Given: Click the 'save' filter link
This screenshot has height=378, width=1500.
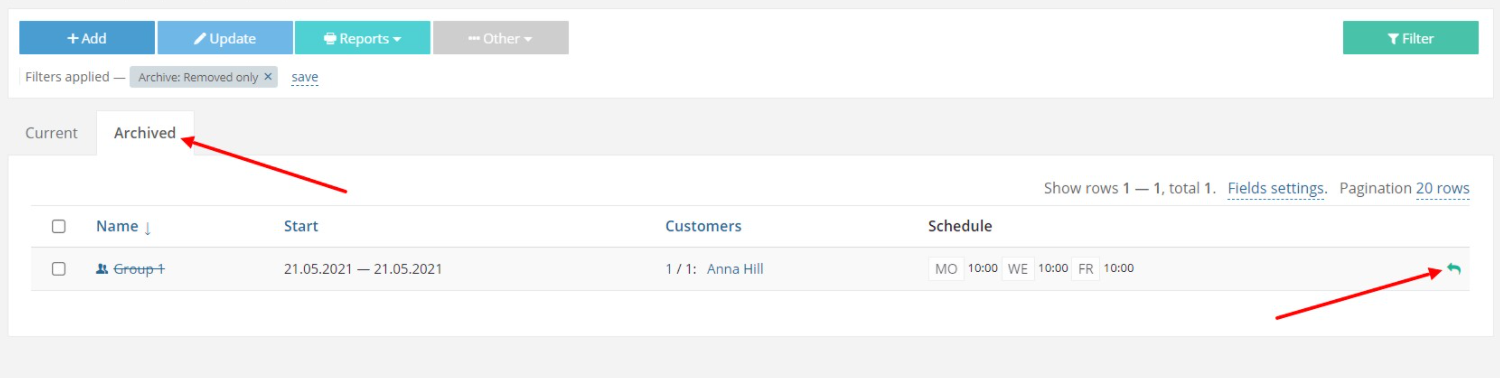Looking at the screenshot, I should click(305, 77).
